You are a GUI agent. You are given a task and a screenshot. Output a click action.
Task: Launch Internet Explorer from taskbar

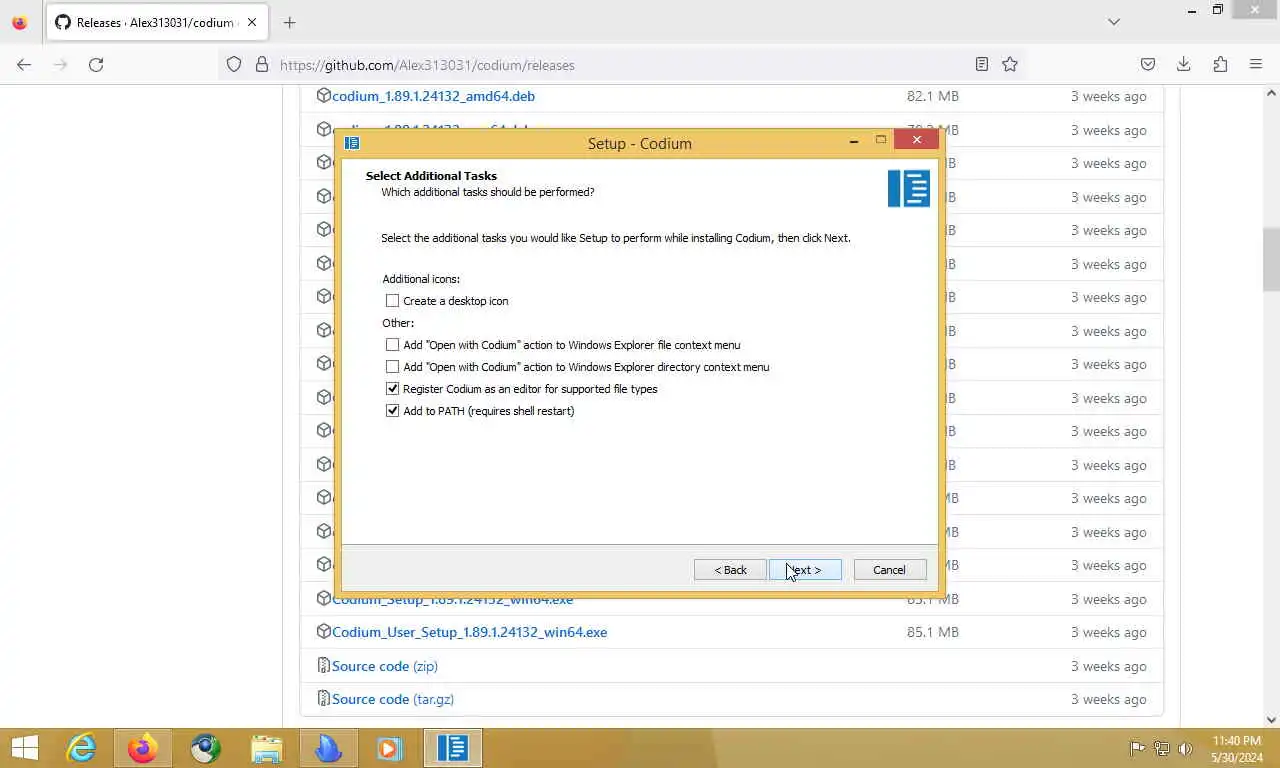pyautogui.click(x=81, y=748)
